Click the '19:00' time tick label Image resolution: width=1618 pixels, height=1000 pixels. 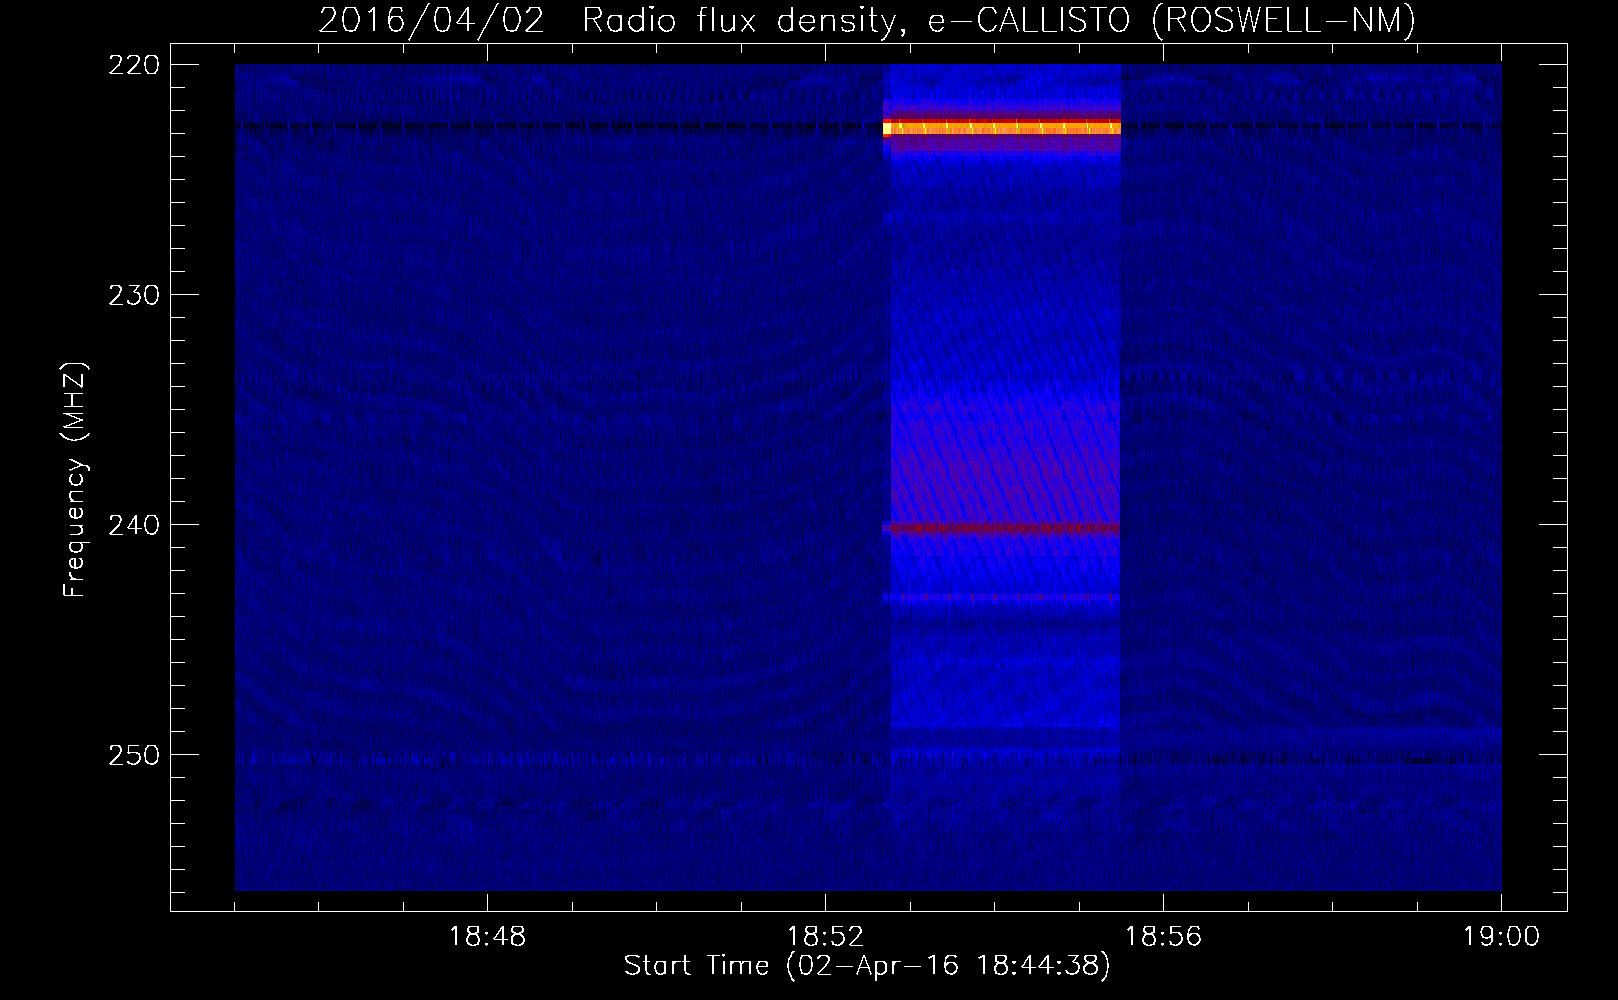1501,937
